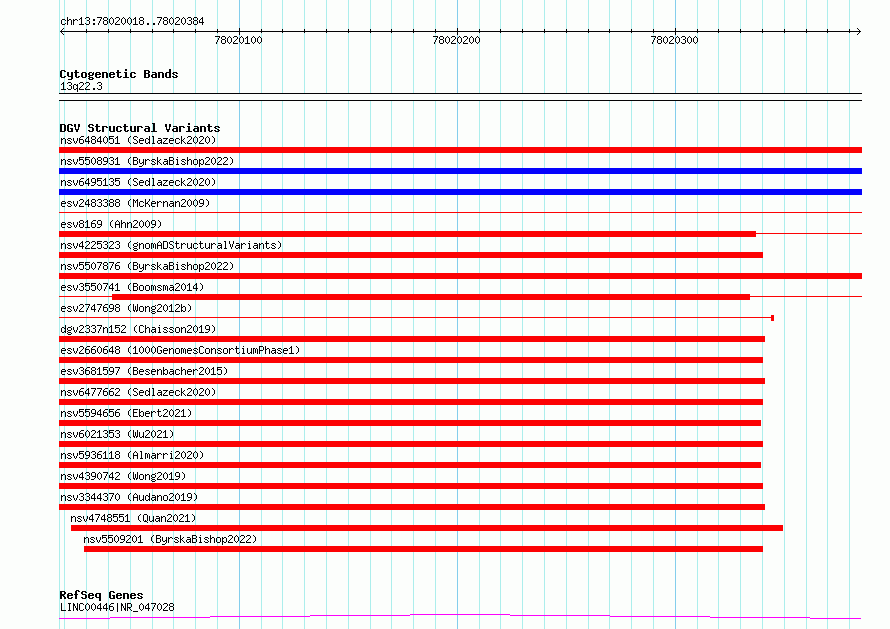This screenshot has height=629, width=890.
Task: Click the red bar for dgv2337n152
Action: (x=412, y=339)
